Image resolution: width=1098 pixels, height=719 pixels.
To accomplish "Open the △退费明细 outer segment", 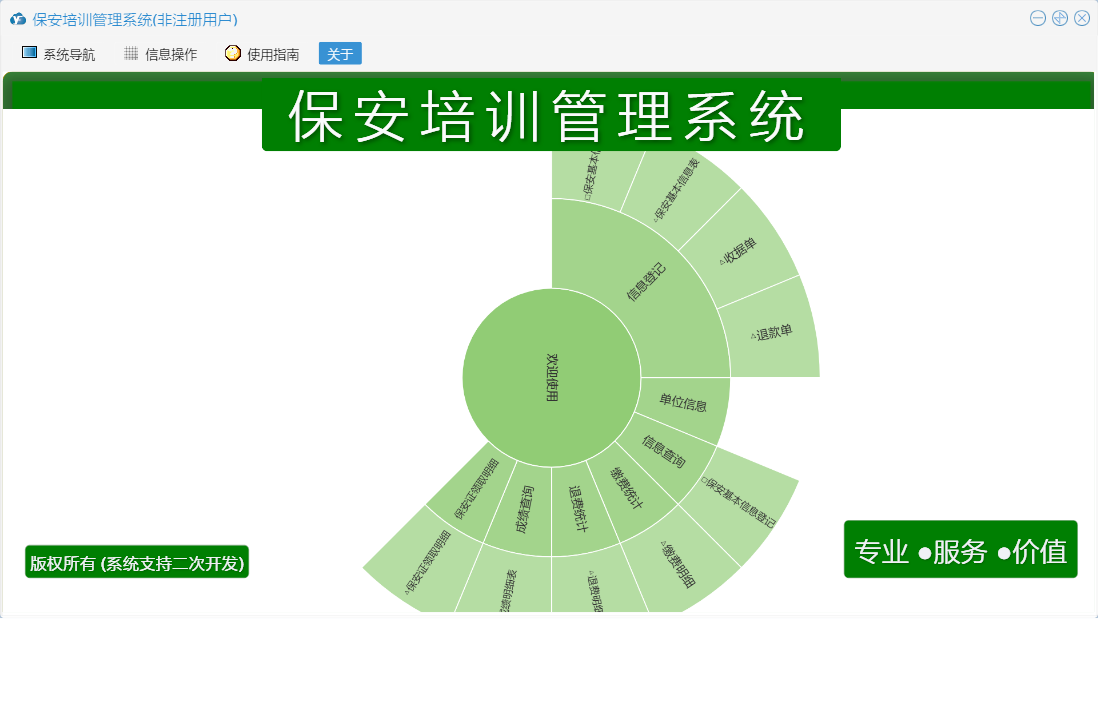I will [x=595, y=590].
